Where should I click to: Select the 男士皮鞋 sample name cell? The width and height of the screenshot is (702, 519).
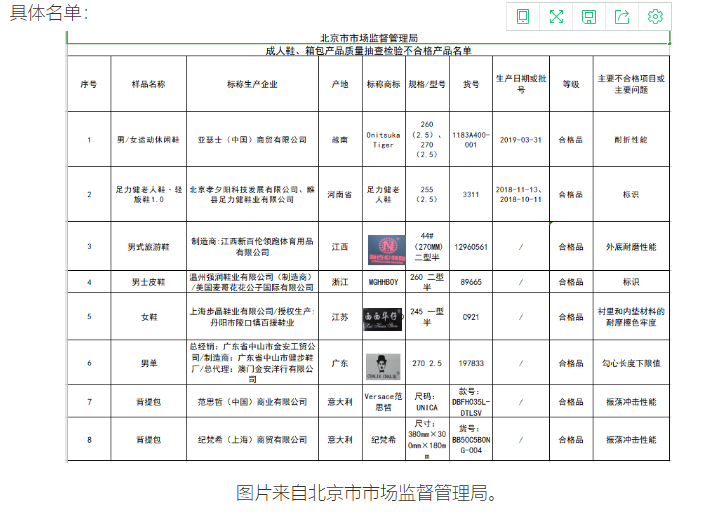coord(148,282)
